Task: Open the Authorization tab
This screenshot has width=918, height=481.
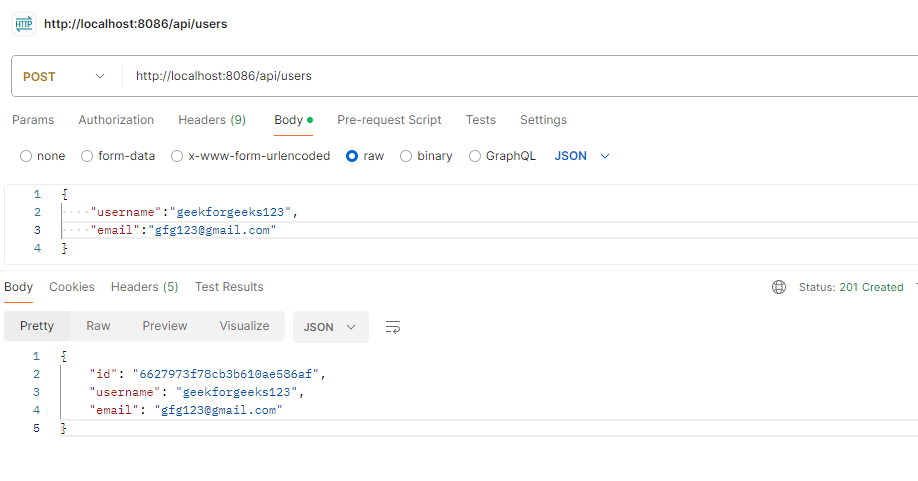Action: pyautogui.click(x=116, y=120)
